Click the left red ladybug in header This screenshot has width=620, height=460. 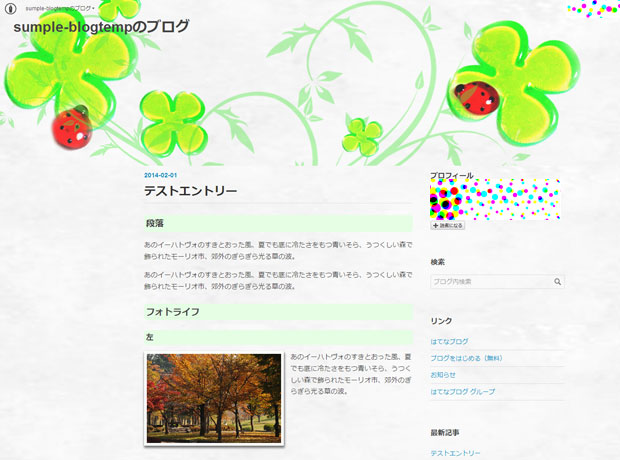click(69, 128)
